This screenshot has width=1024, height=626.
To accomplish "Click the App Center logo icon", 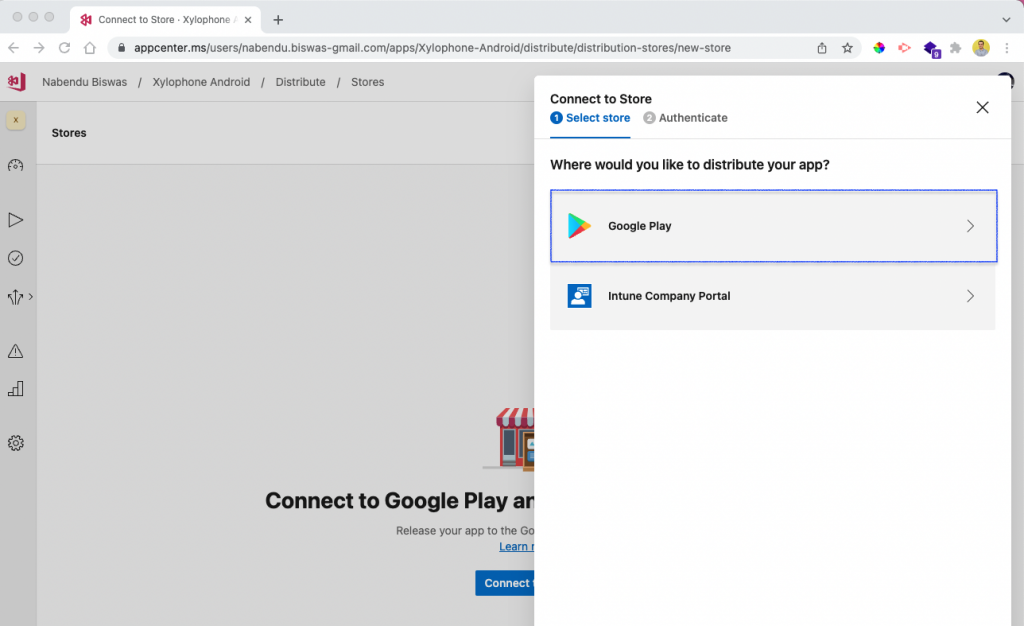I will click(x=16, y=82).
